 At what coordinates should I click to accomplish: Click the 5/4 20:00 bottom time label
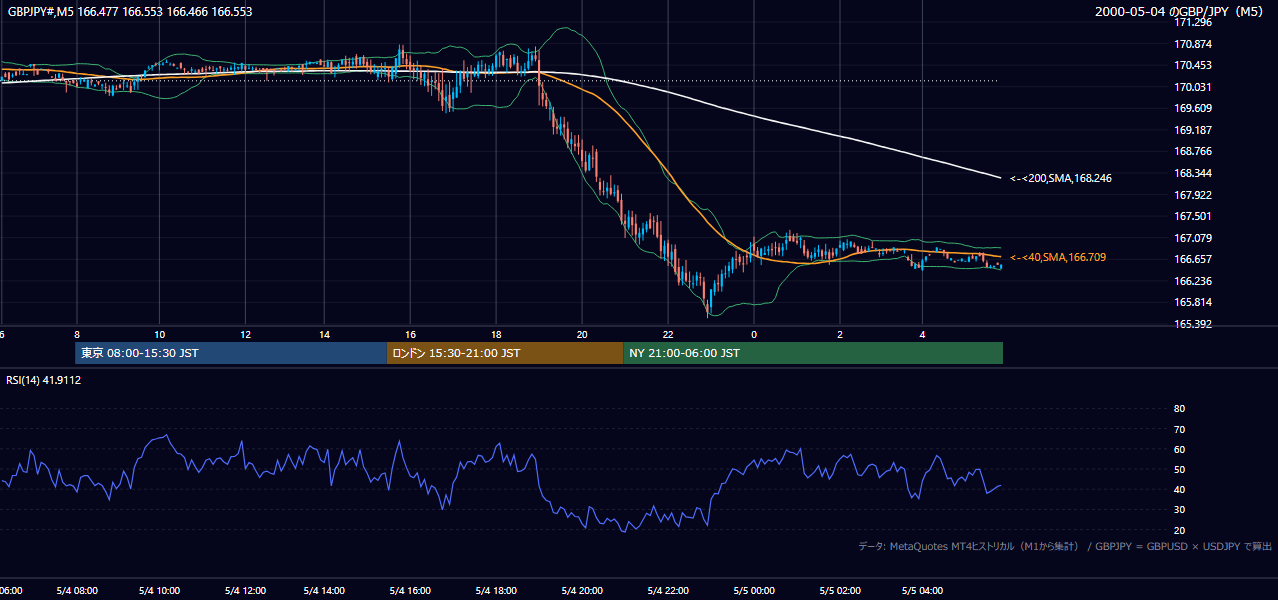tap(582, 591)
